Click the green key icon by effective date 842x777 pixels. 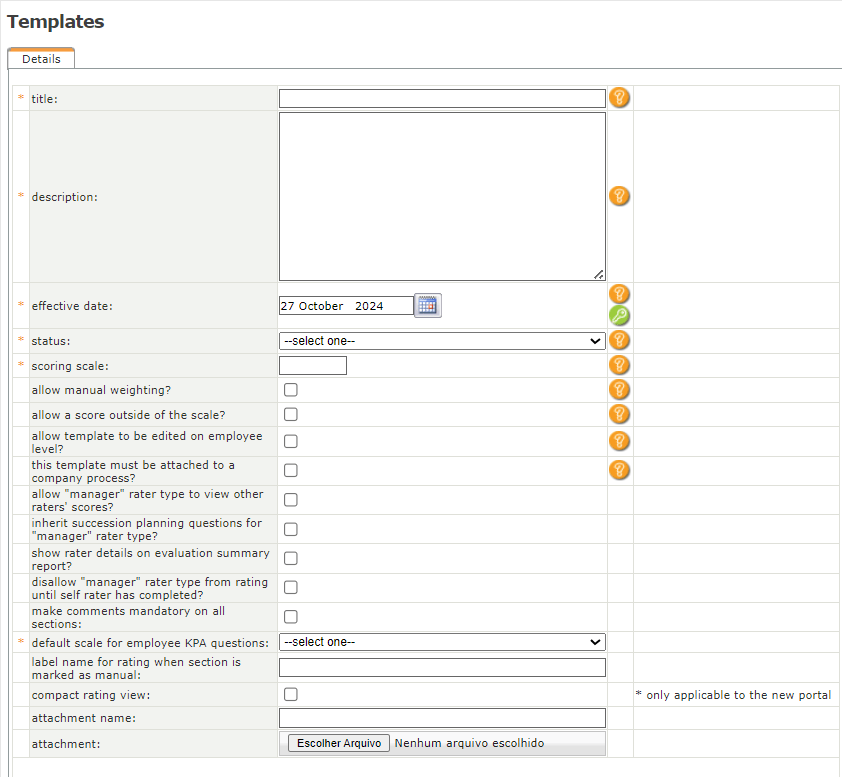click(620, 316)
